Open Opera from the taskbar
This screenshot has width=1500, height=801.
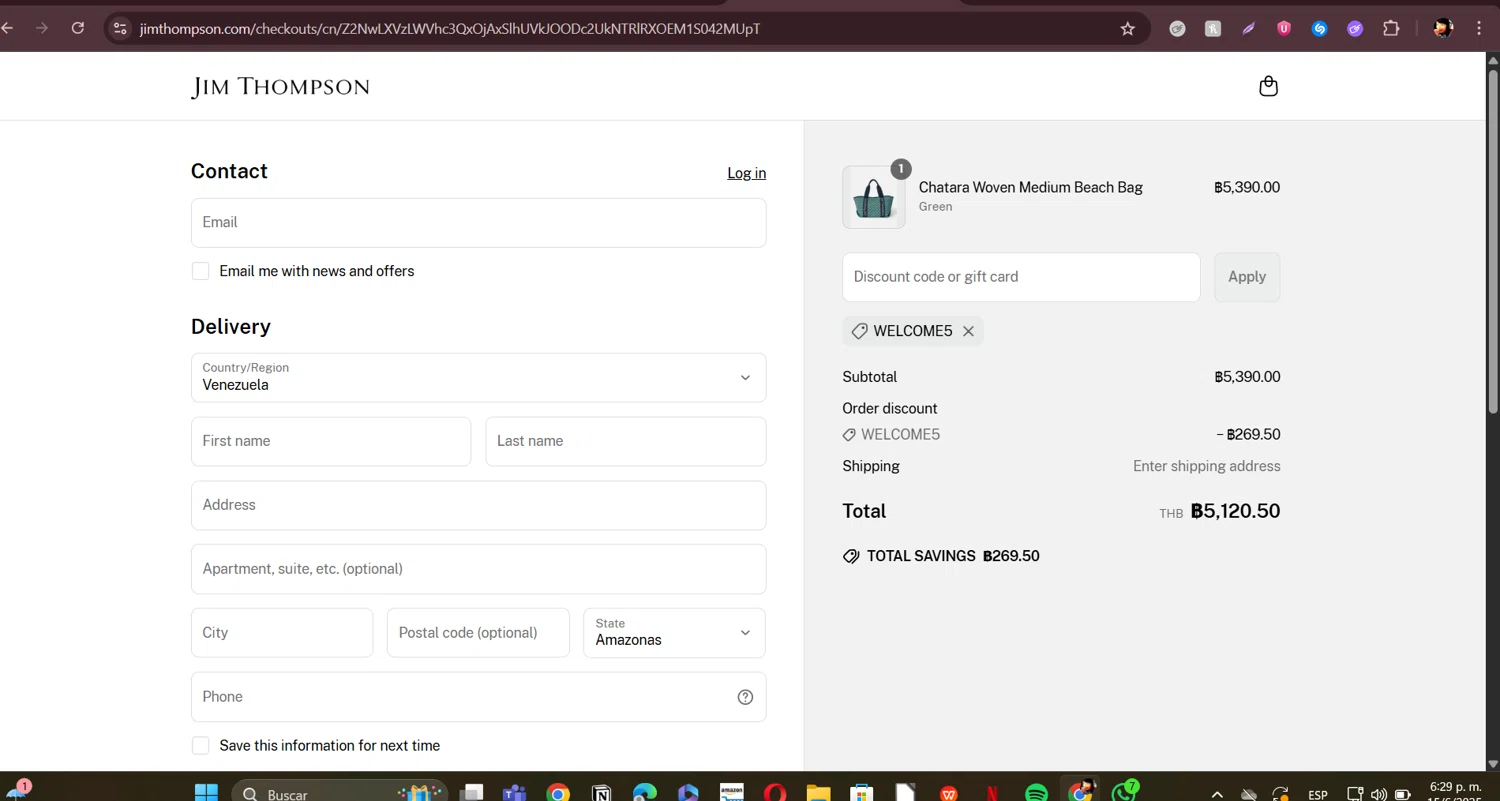[775, 794]
